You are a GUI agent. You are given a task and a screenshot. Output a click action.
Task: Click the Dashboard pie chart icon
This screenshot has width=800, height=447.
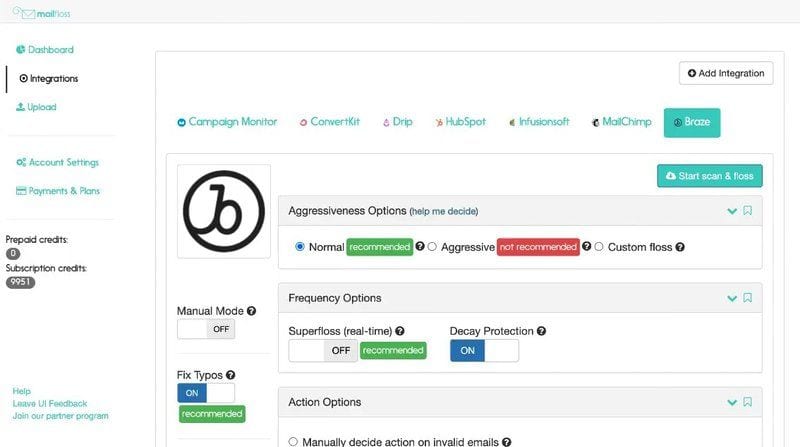point(20,49)
